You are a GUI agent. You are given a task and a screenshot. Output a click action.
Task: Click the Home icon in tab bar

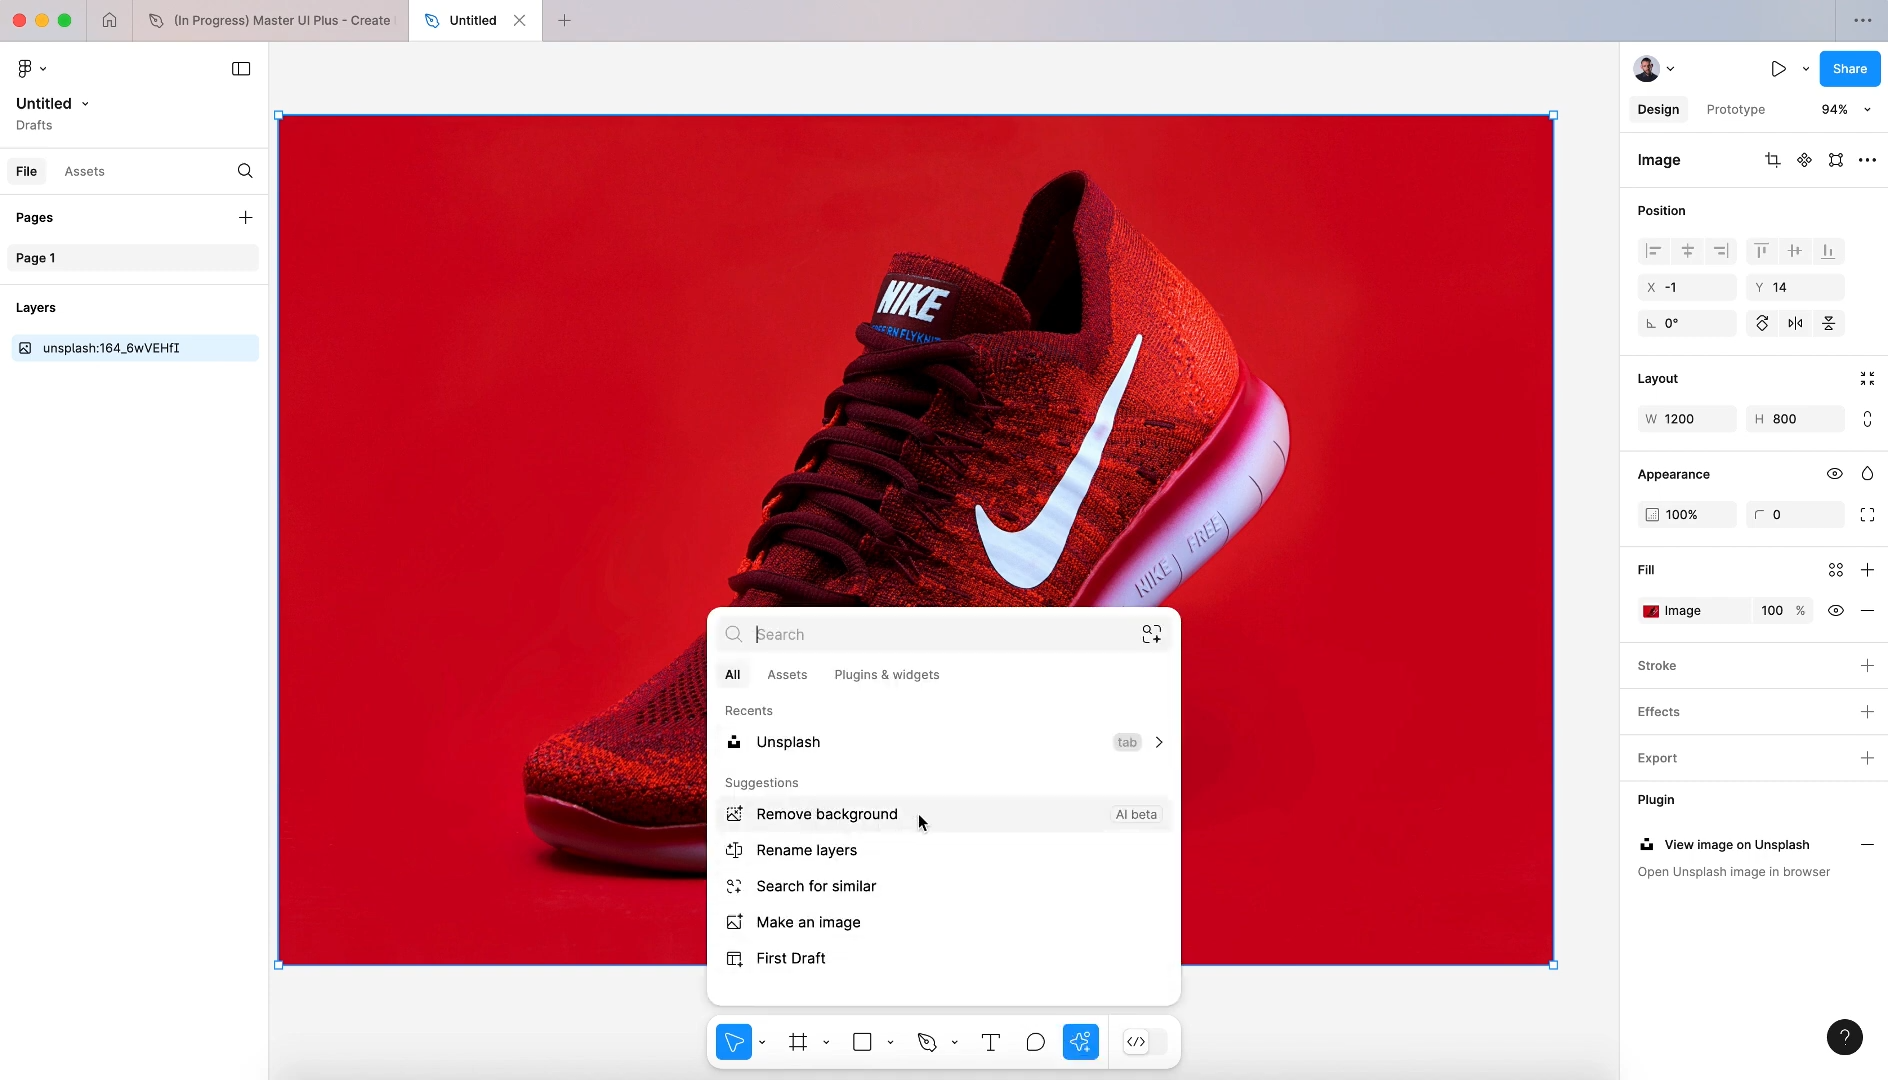coord(109,20)
